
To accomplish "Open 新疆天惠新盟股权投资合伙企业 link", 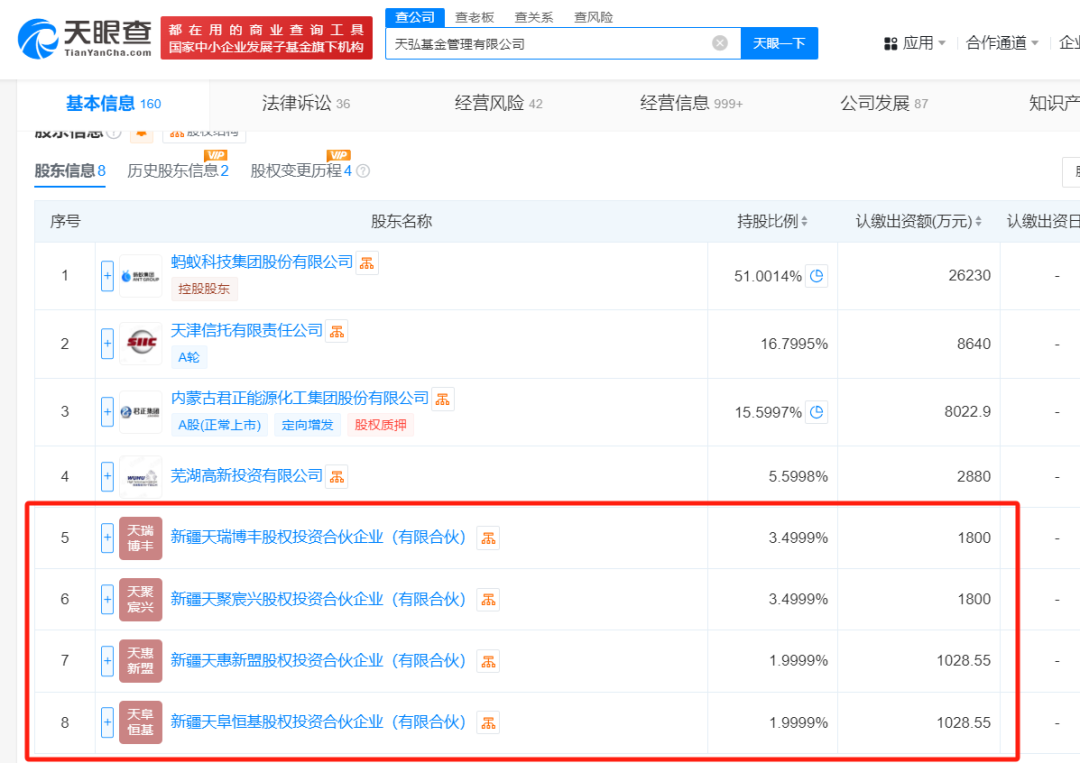I will [x=318, y=660].
